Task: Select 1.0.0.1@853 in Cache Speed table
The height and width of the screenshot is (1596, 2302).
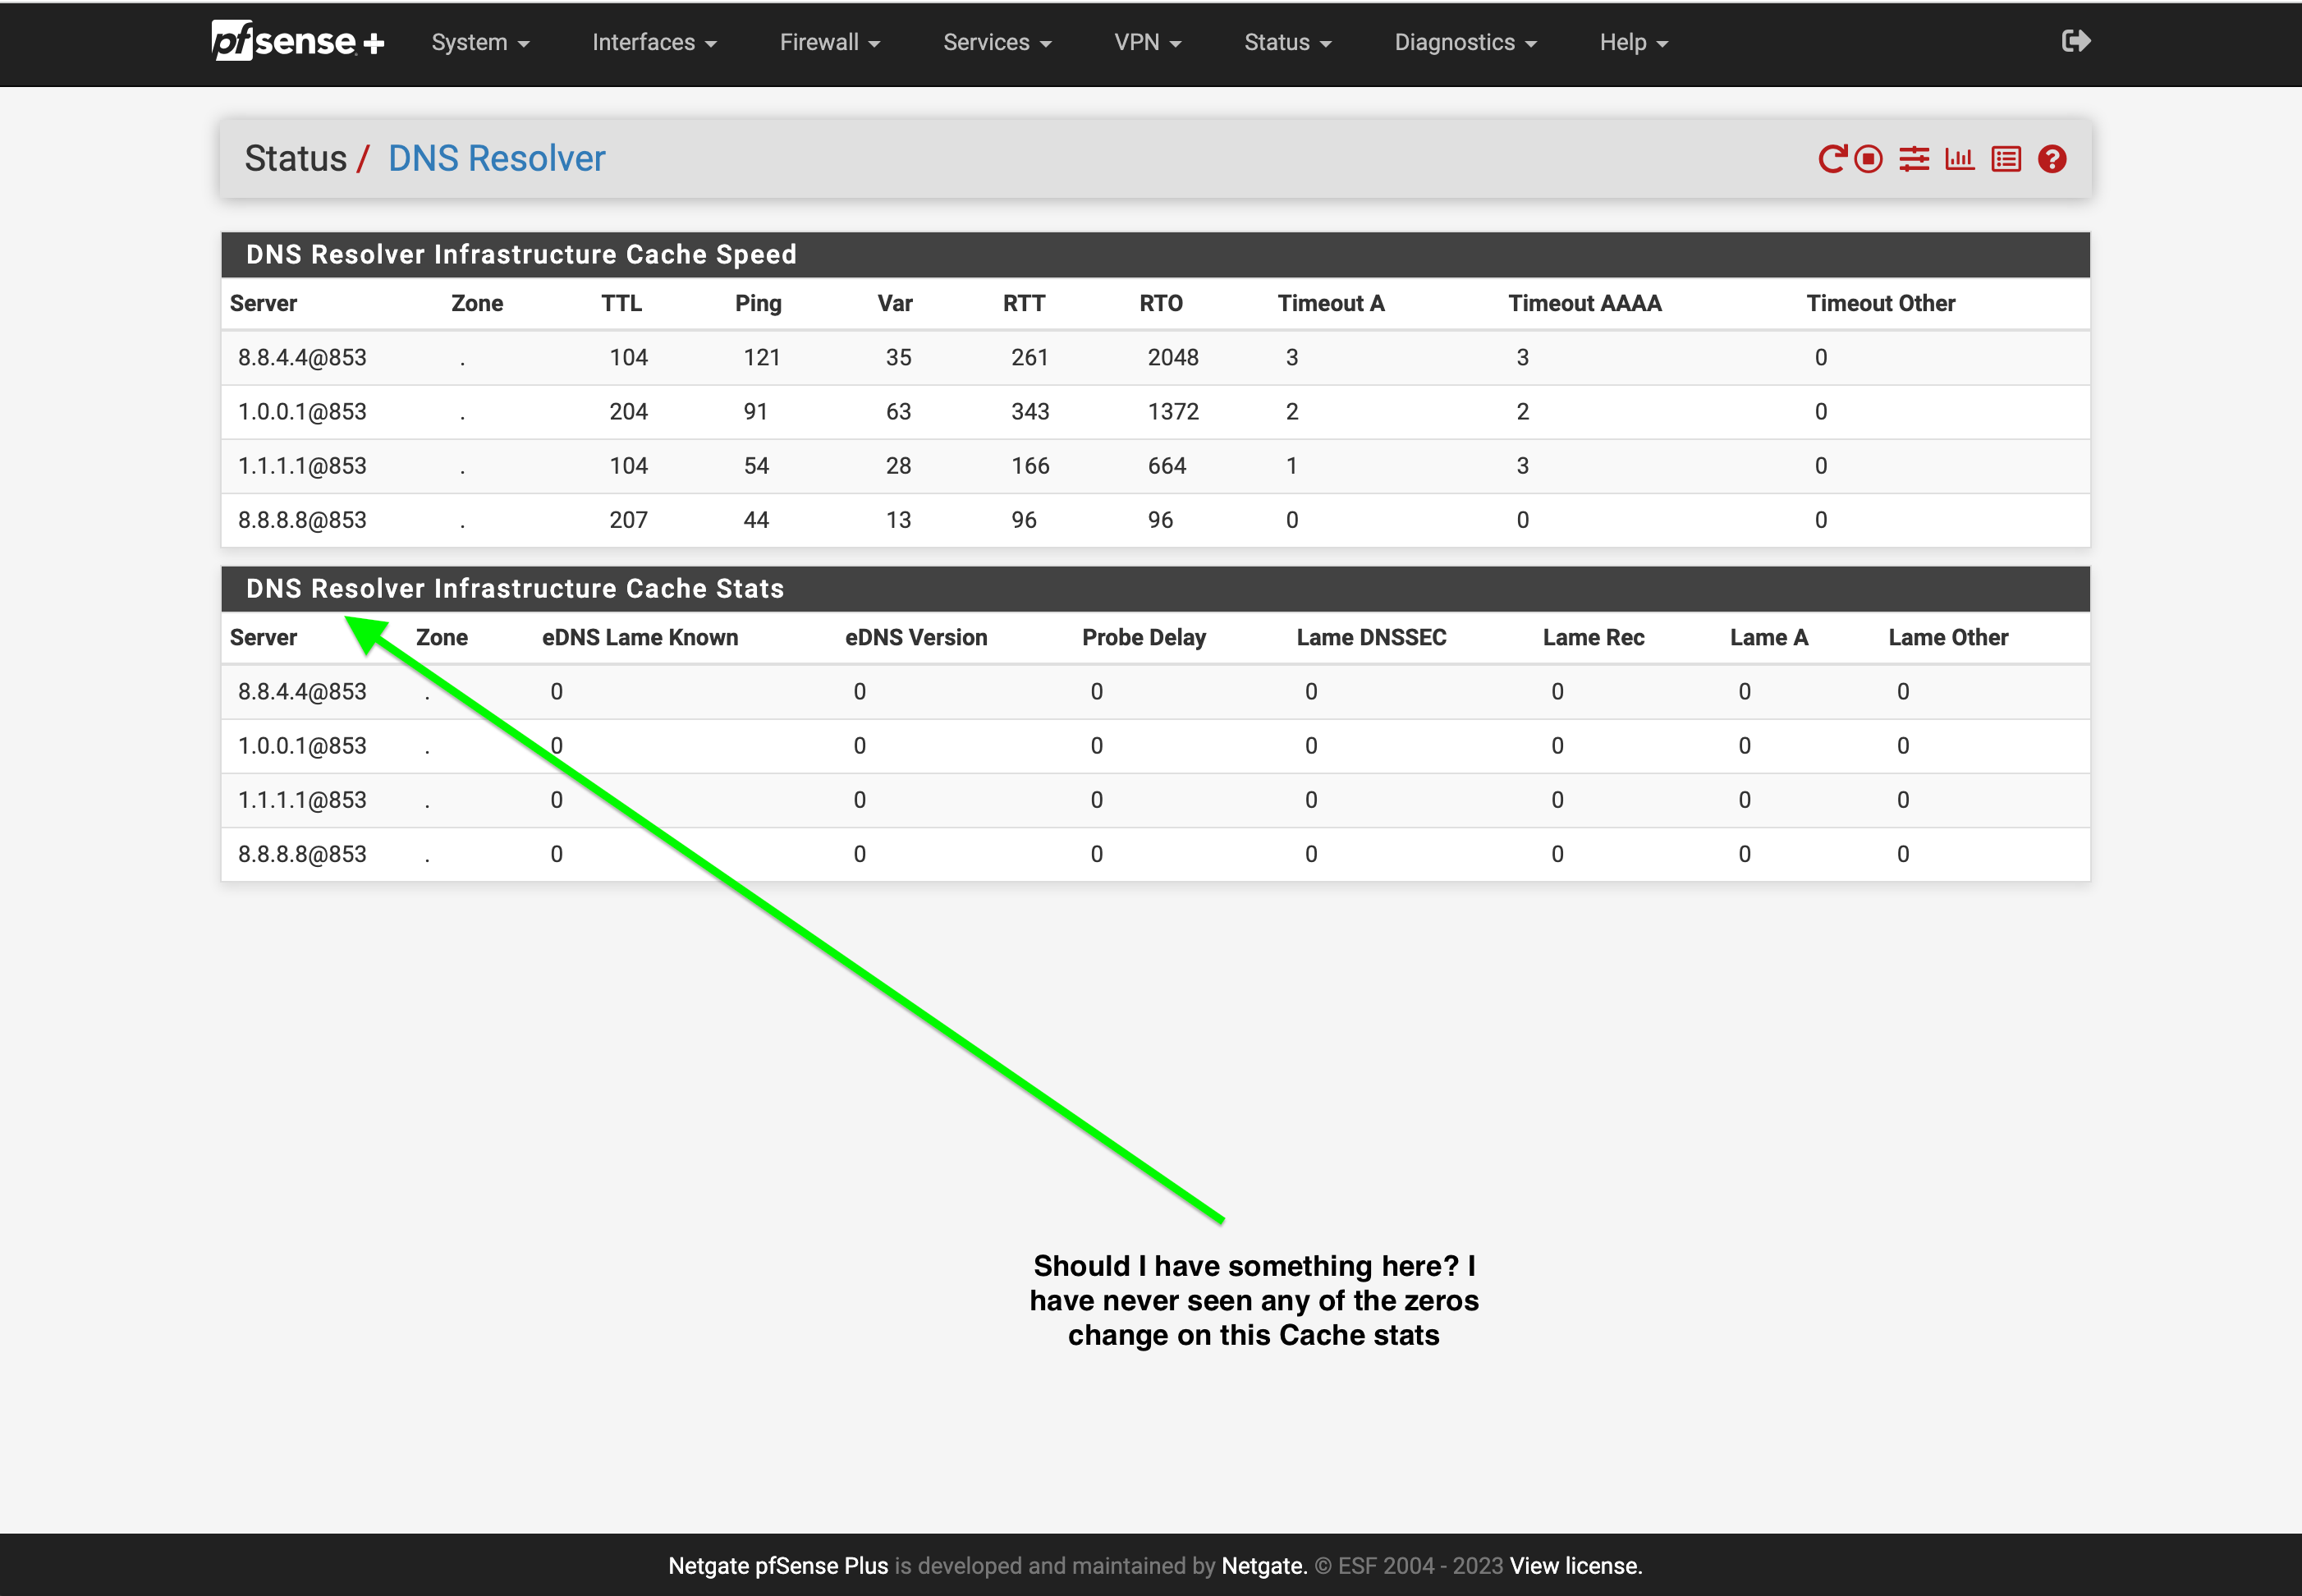Action: click(302, 411)
